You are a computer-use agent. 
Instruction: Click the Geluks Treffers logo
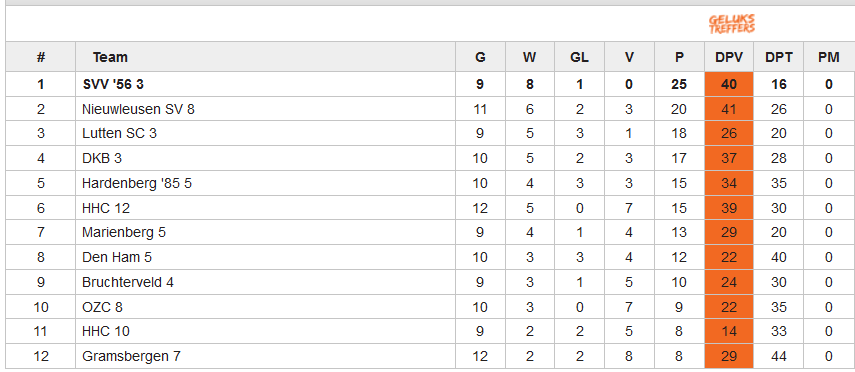coord(732,24)
